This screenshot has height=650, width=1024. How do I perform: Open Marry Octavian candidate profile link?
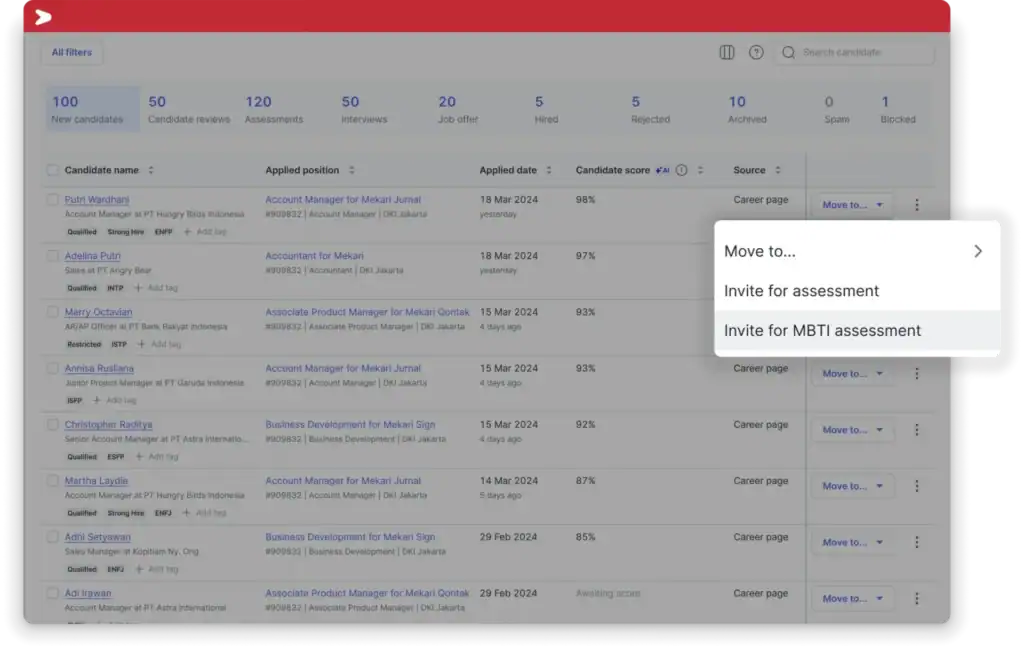point(98,312)
